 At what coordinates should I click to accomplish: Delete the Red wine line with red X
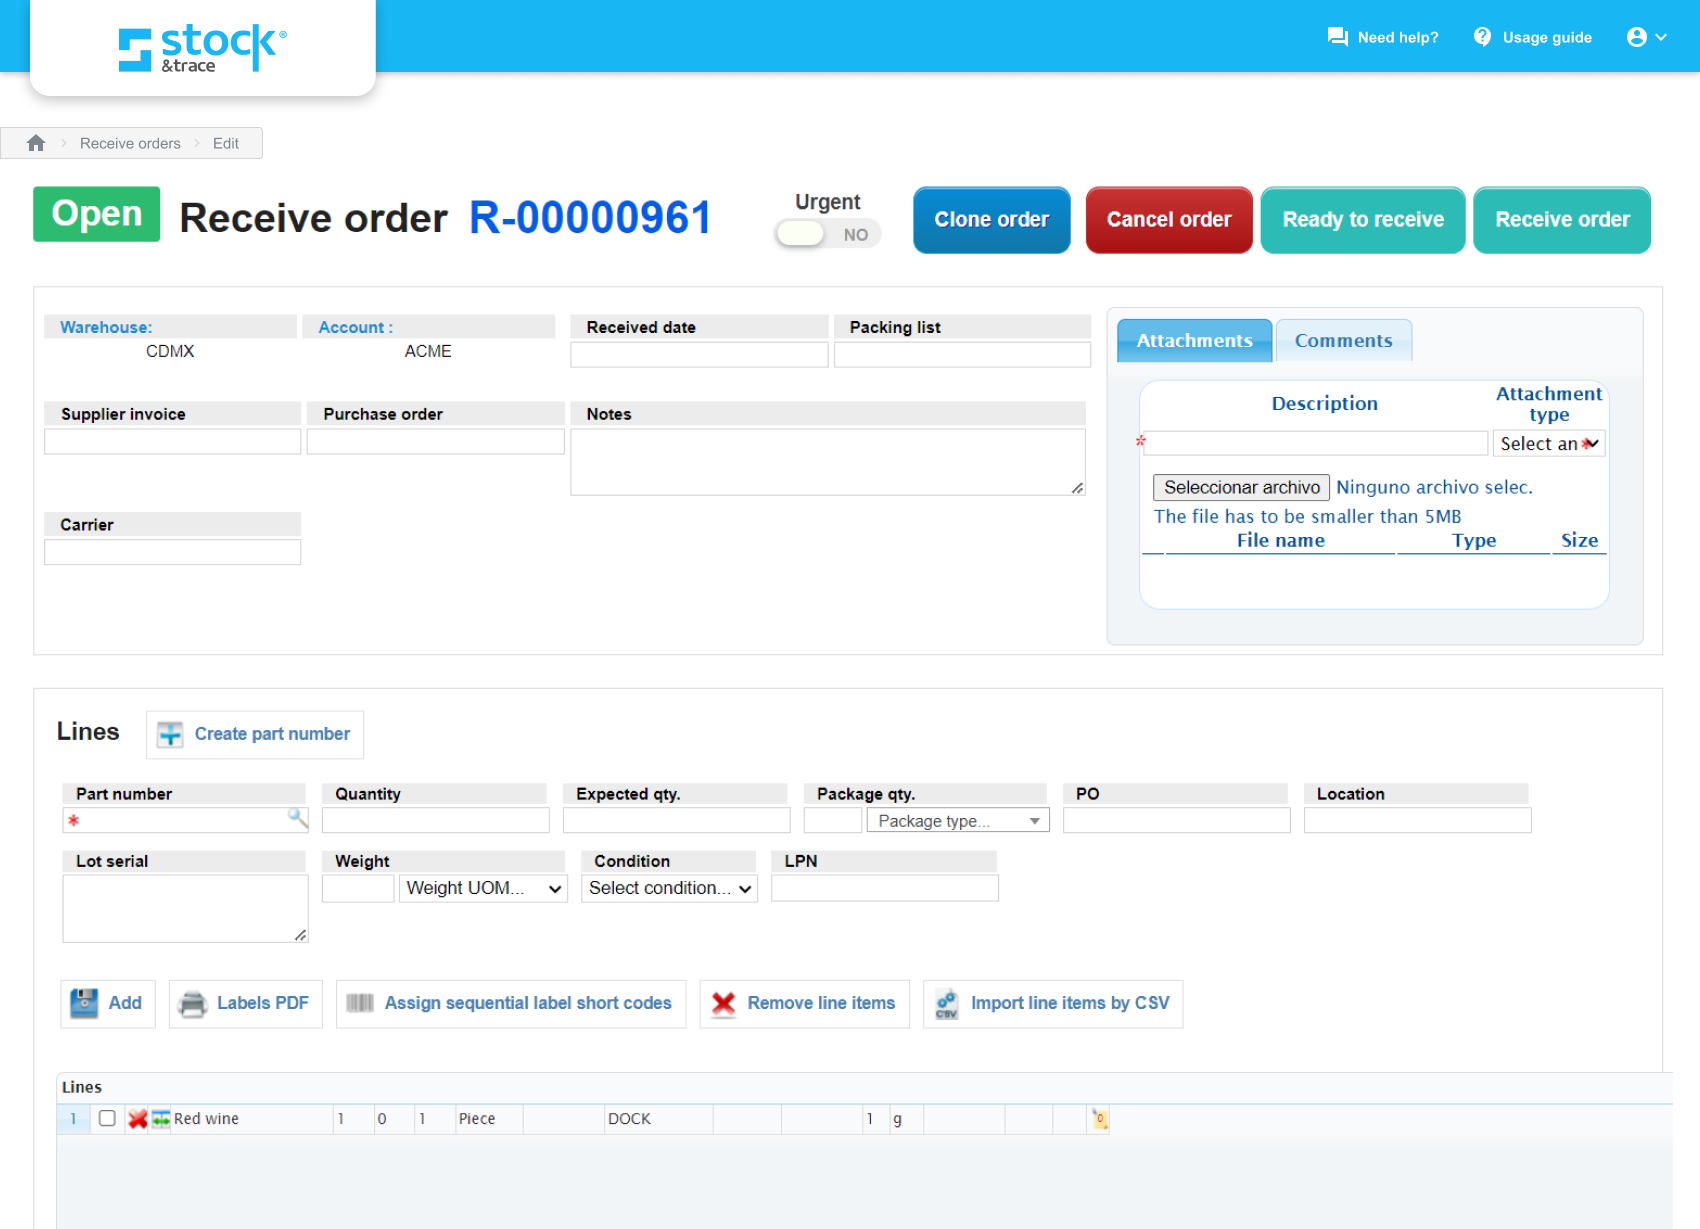[138, 1119]
